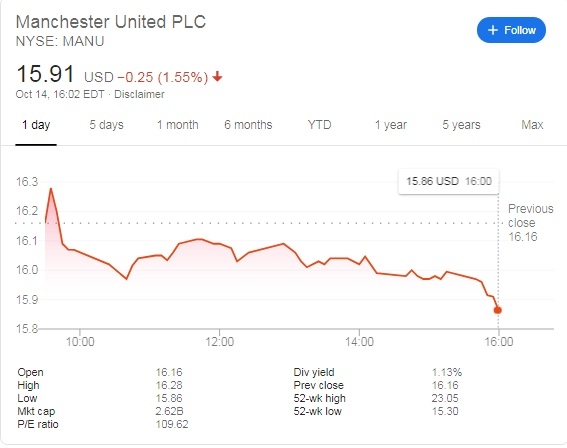Click the plus icon in Follow button

click(493, 30)
